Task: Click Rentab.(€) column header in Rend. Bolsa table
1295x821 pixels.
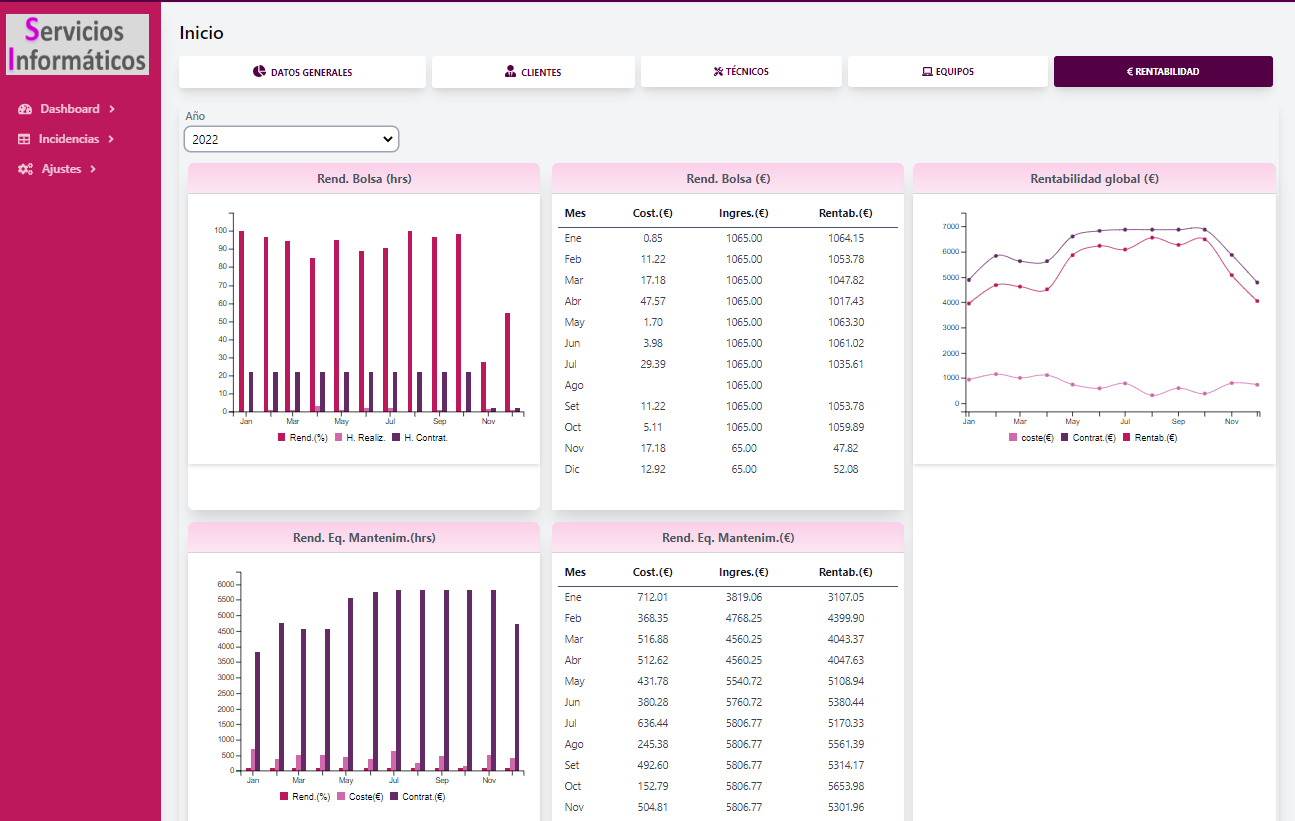Action: [x=846, y=213]
